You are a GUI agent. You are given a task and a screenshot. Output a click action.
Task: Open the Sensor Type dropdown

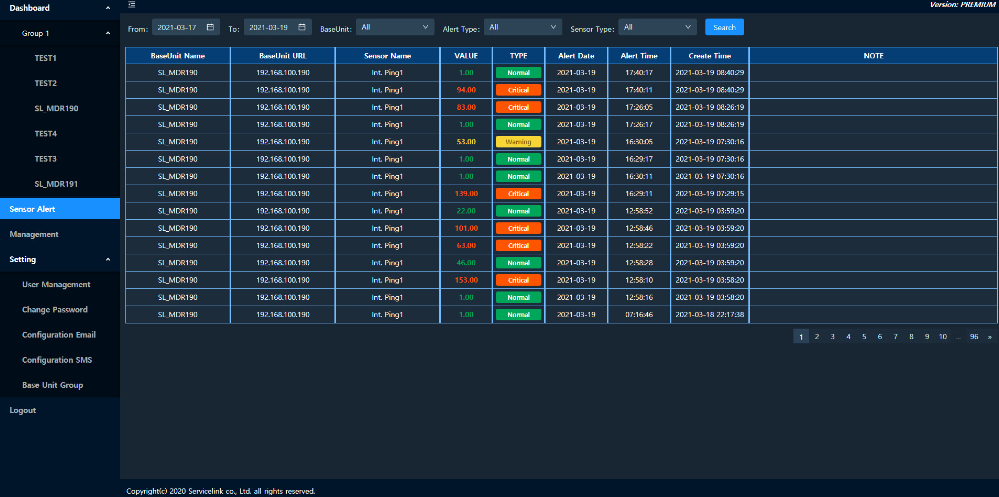pyautogui.click(x=656, y=28)
